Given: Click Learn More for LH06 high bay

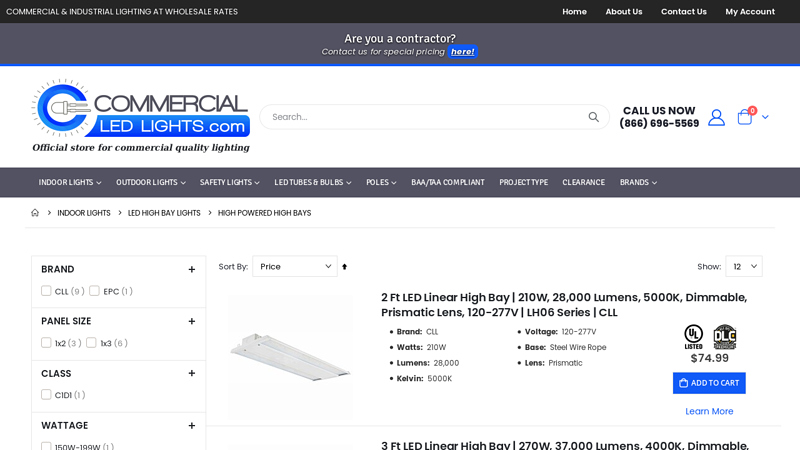Looking at the screenshot, I should coord(709,411).
